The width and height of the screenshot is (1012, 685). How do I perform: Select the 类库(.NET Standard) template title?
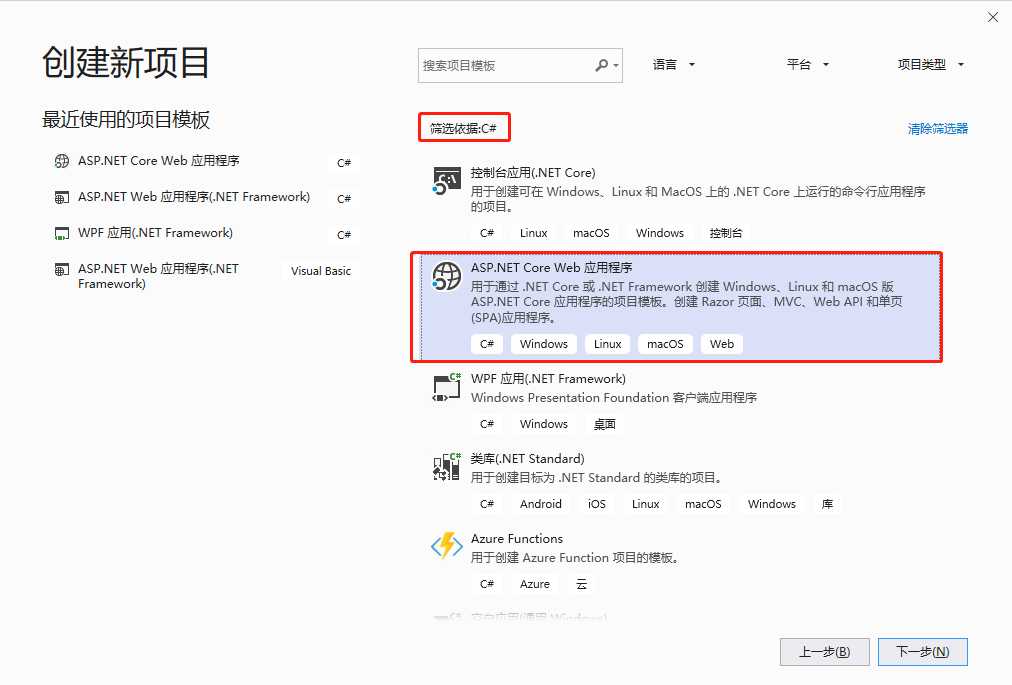tap(527, 458)
